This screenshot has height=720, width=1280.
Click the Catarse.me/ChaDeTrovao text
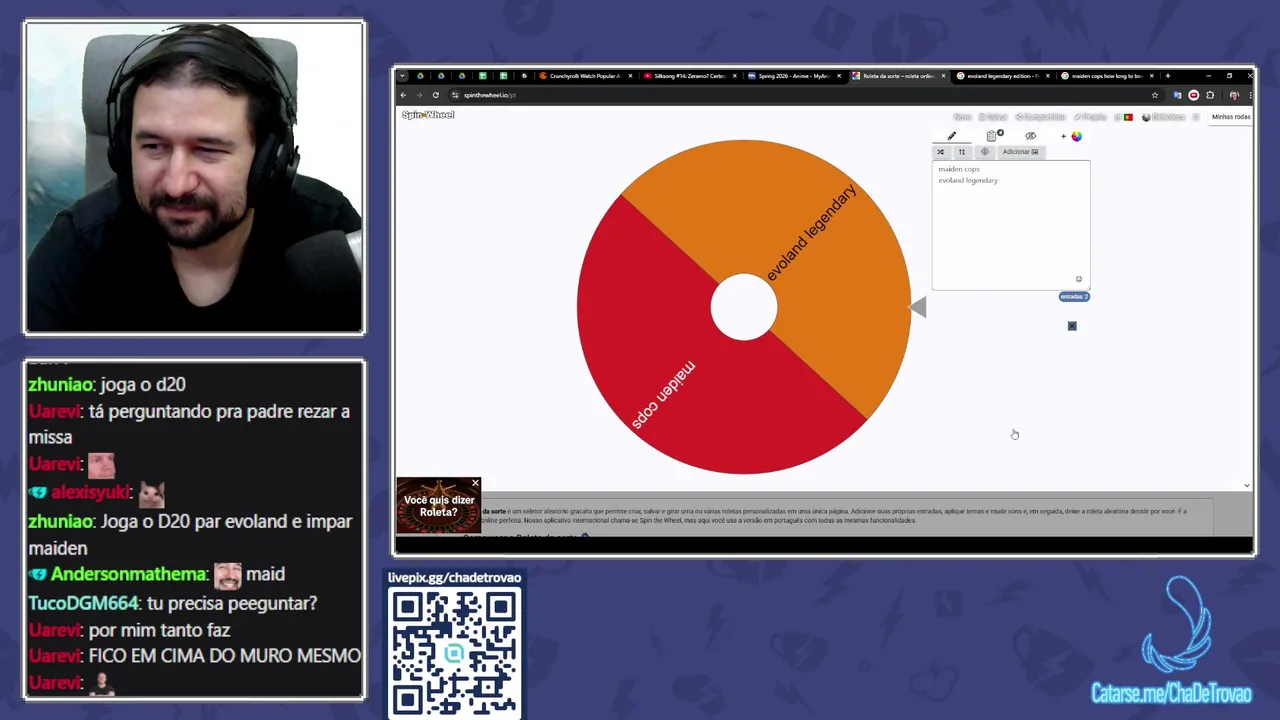(1171, 694)
